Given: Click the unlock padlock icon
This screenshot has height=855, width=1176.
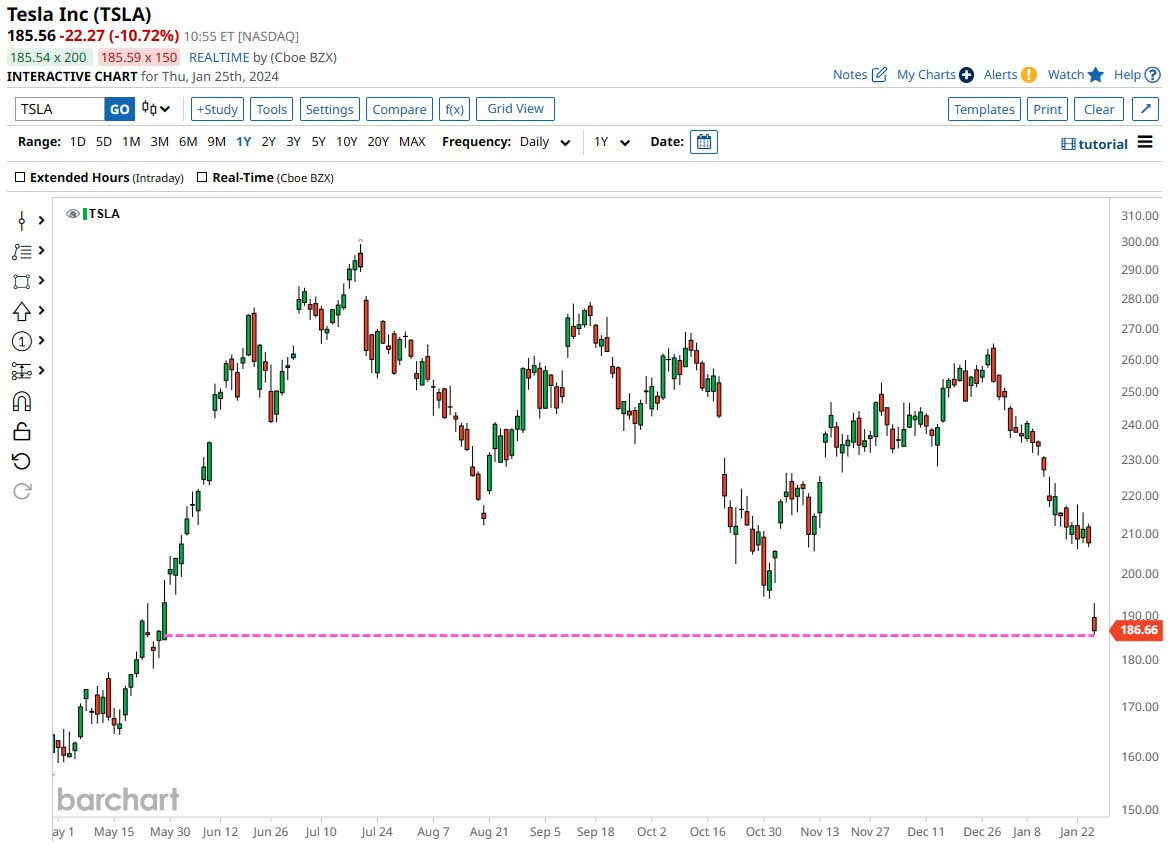Looking at the screenshot, I should pos(21,431).
